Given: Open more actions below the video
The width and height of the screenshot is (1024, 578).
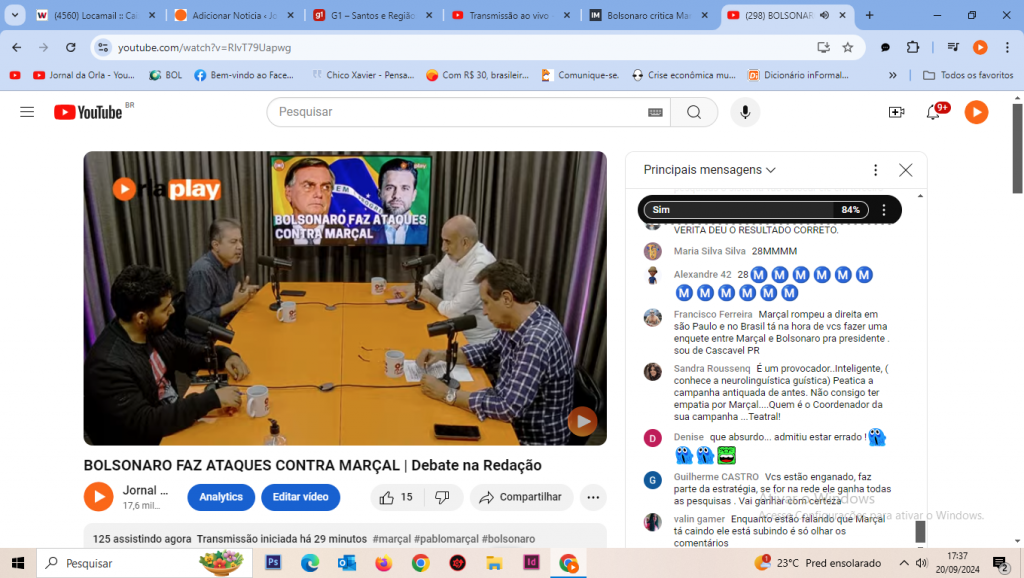Looking at the screenshot, I should coord(593,497).
